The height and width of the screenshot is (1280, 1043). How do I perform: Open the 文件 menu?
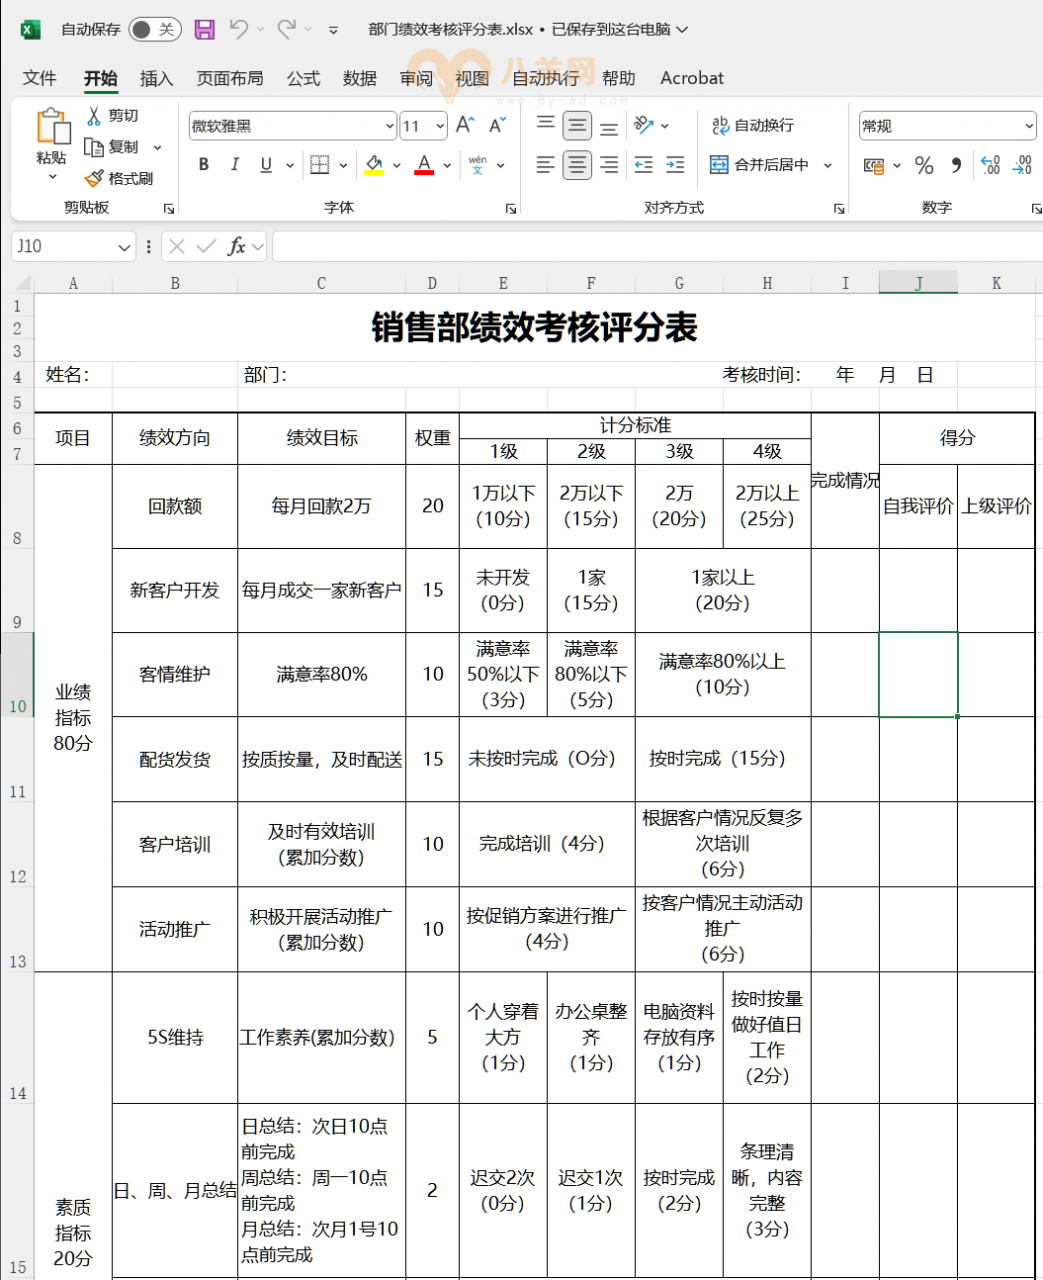pyautogui.click(x=40, y=78)
